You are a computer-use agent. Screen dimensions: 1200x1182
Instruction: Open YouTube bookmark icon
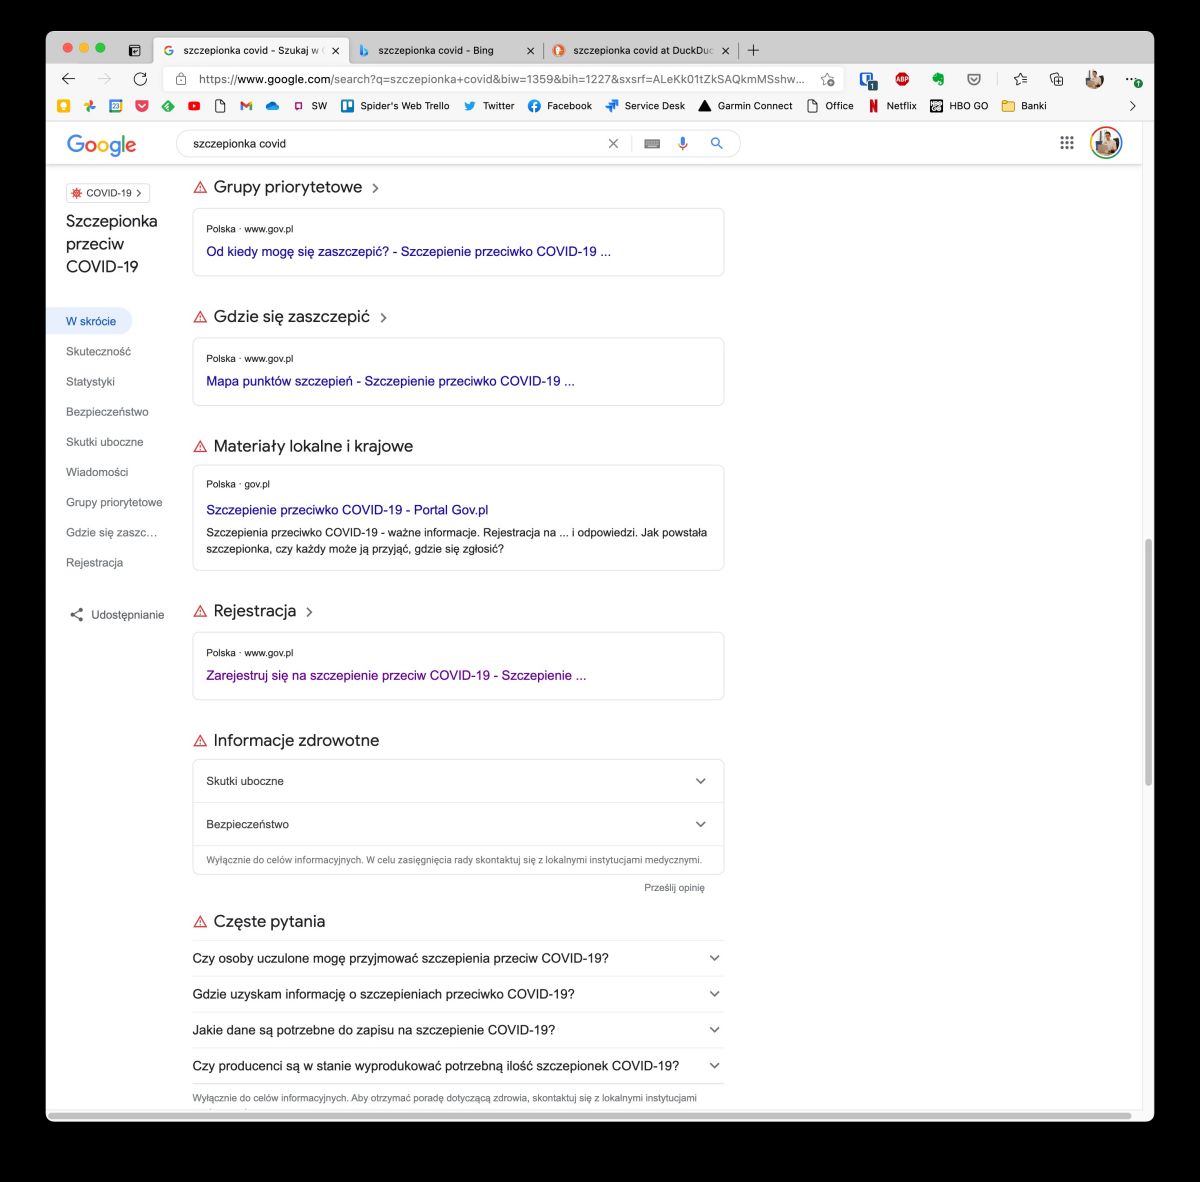coord(194,106)
